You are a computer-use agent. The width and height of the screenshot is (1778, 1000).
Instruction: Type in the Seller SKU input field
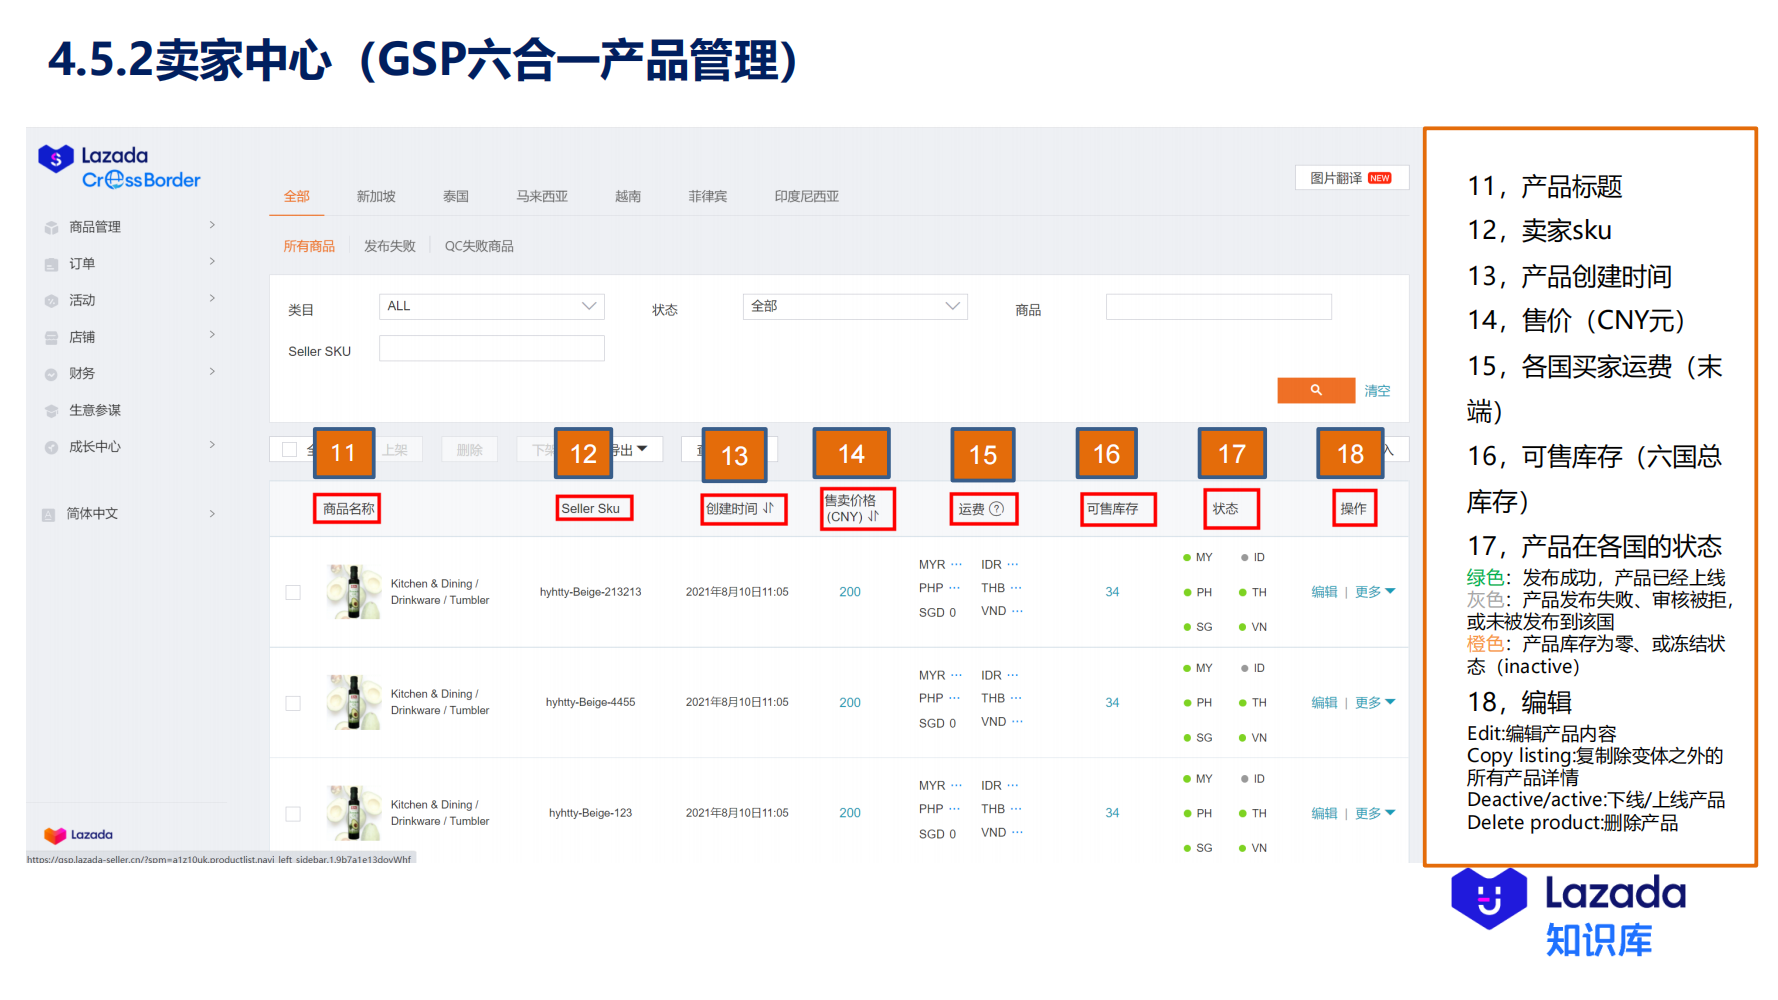(x=491, y=348)
